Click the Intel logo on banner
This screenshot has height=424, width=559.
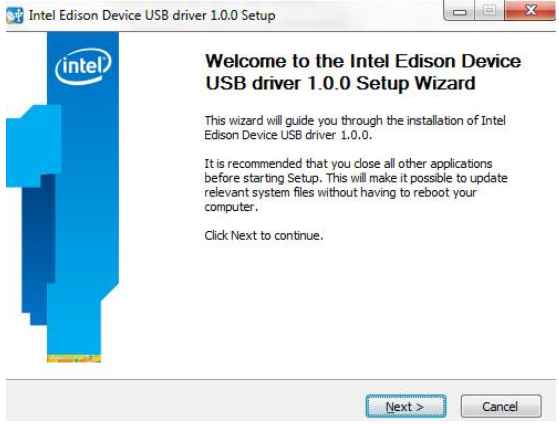click(x=83, y=66)
